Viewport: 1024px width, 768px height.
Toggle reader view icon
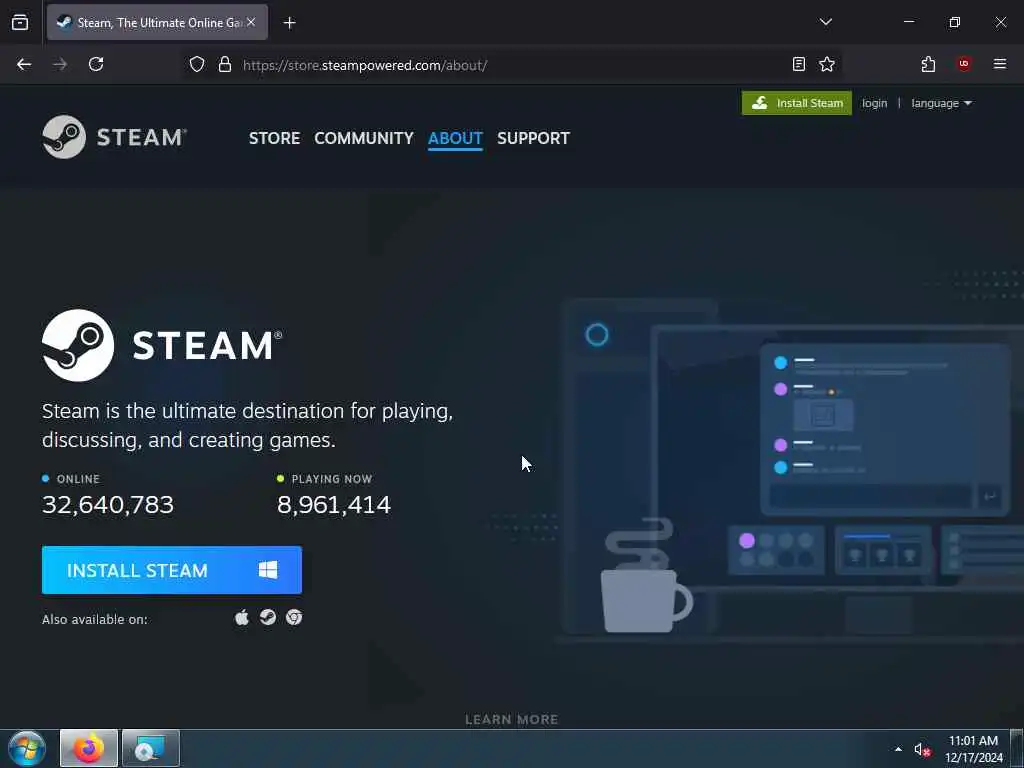click(x=799, y=64)
